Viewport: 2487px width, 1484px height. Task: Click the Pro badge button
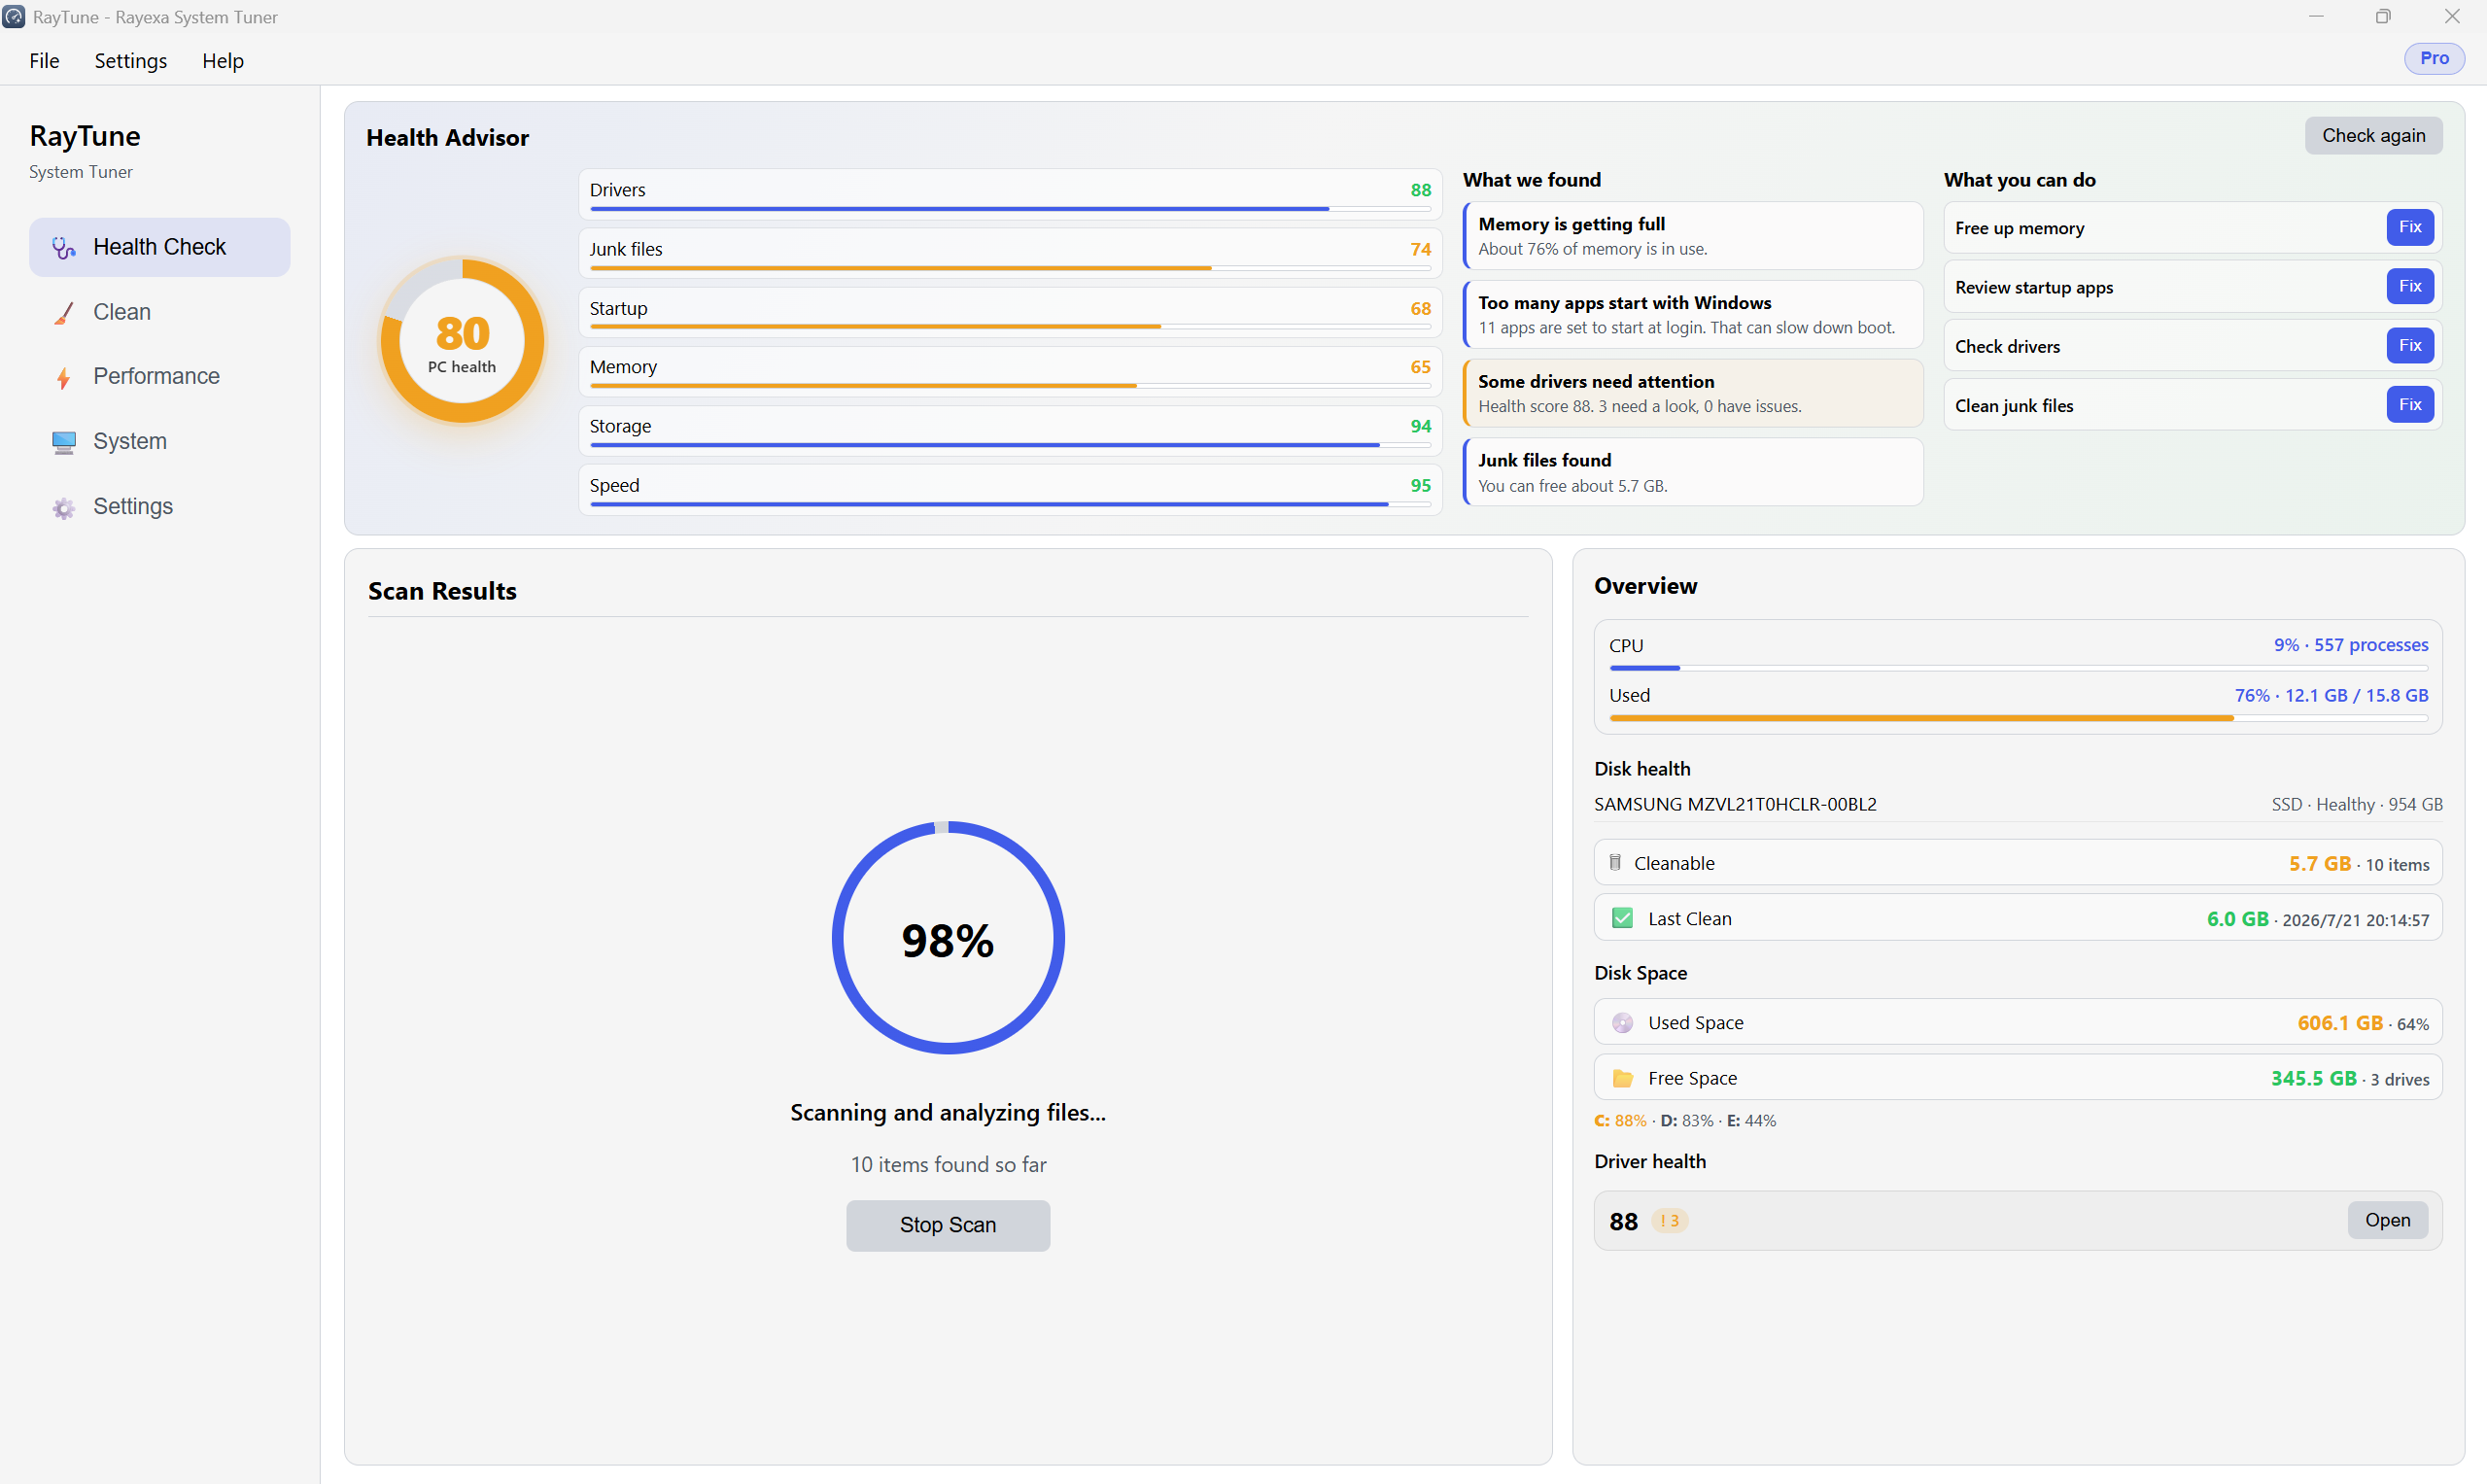(x=2433, y=58)
